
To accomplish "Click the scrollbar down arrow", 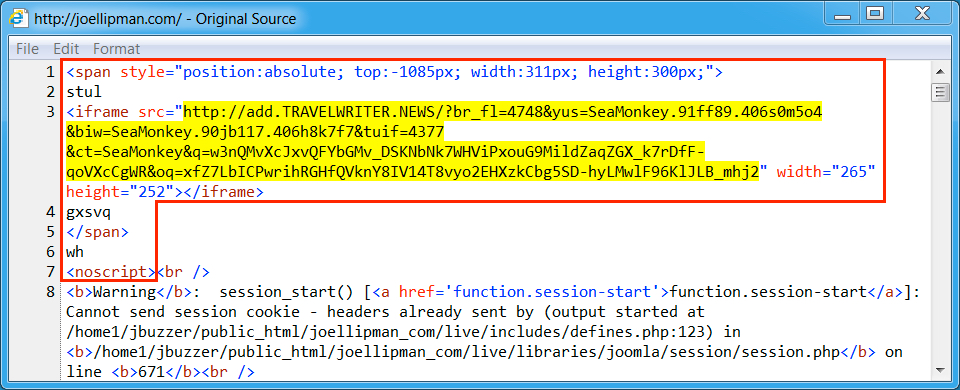I will (x=939, y=369).
